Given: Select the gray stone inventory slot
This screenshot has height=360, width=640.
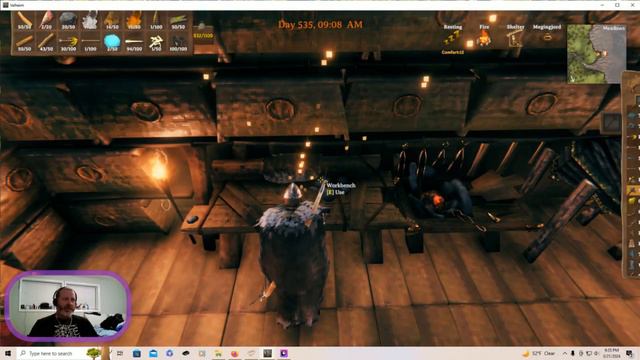Looking at the screenshot, I should 68,20.
